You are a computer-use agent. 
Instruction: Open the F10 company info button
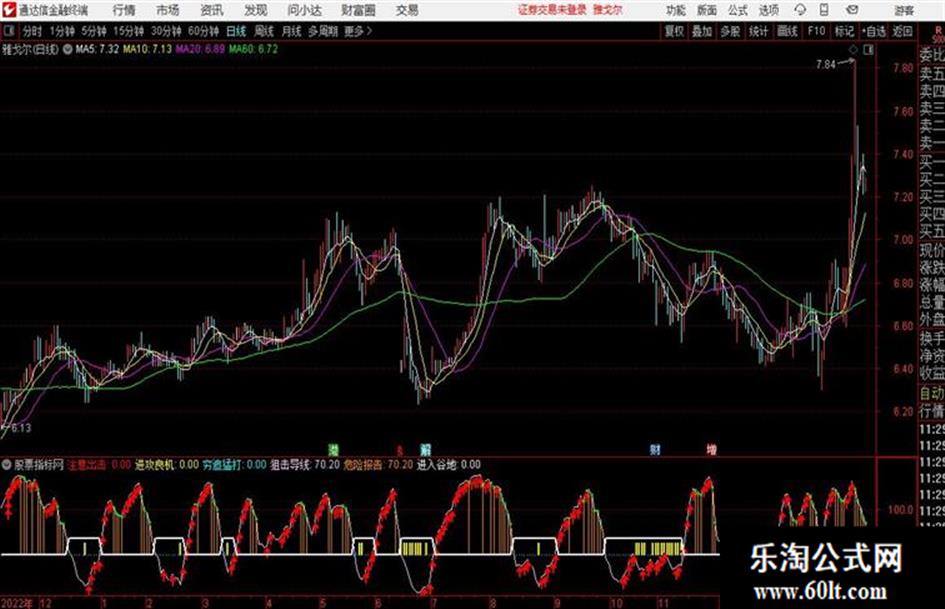pos(816,31)
